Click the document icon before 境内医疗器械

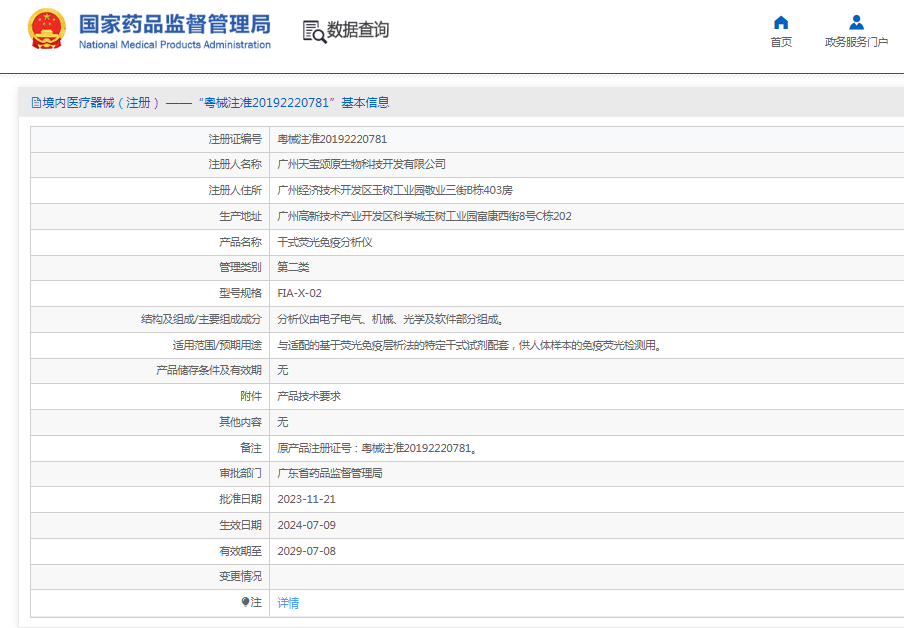coord(36,102)
